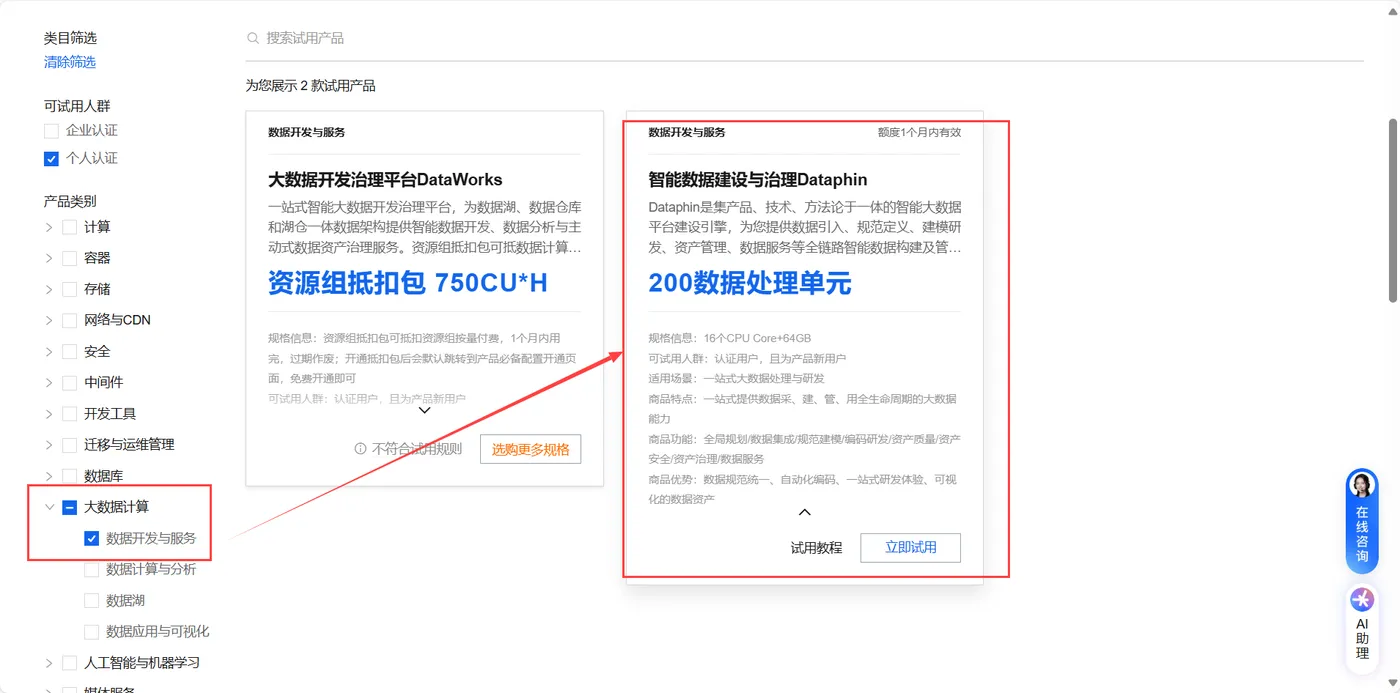1400x693 pixels.
Task: Check the 数据计算与分析 checkbox
Action: [91, 569]
